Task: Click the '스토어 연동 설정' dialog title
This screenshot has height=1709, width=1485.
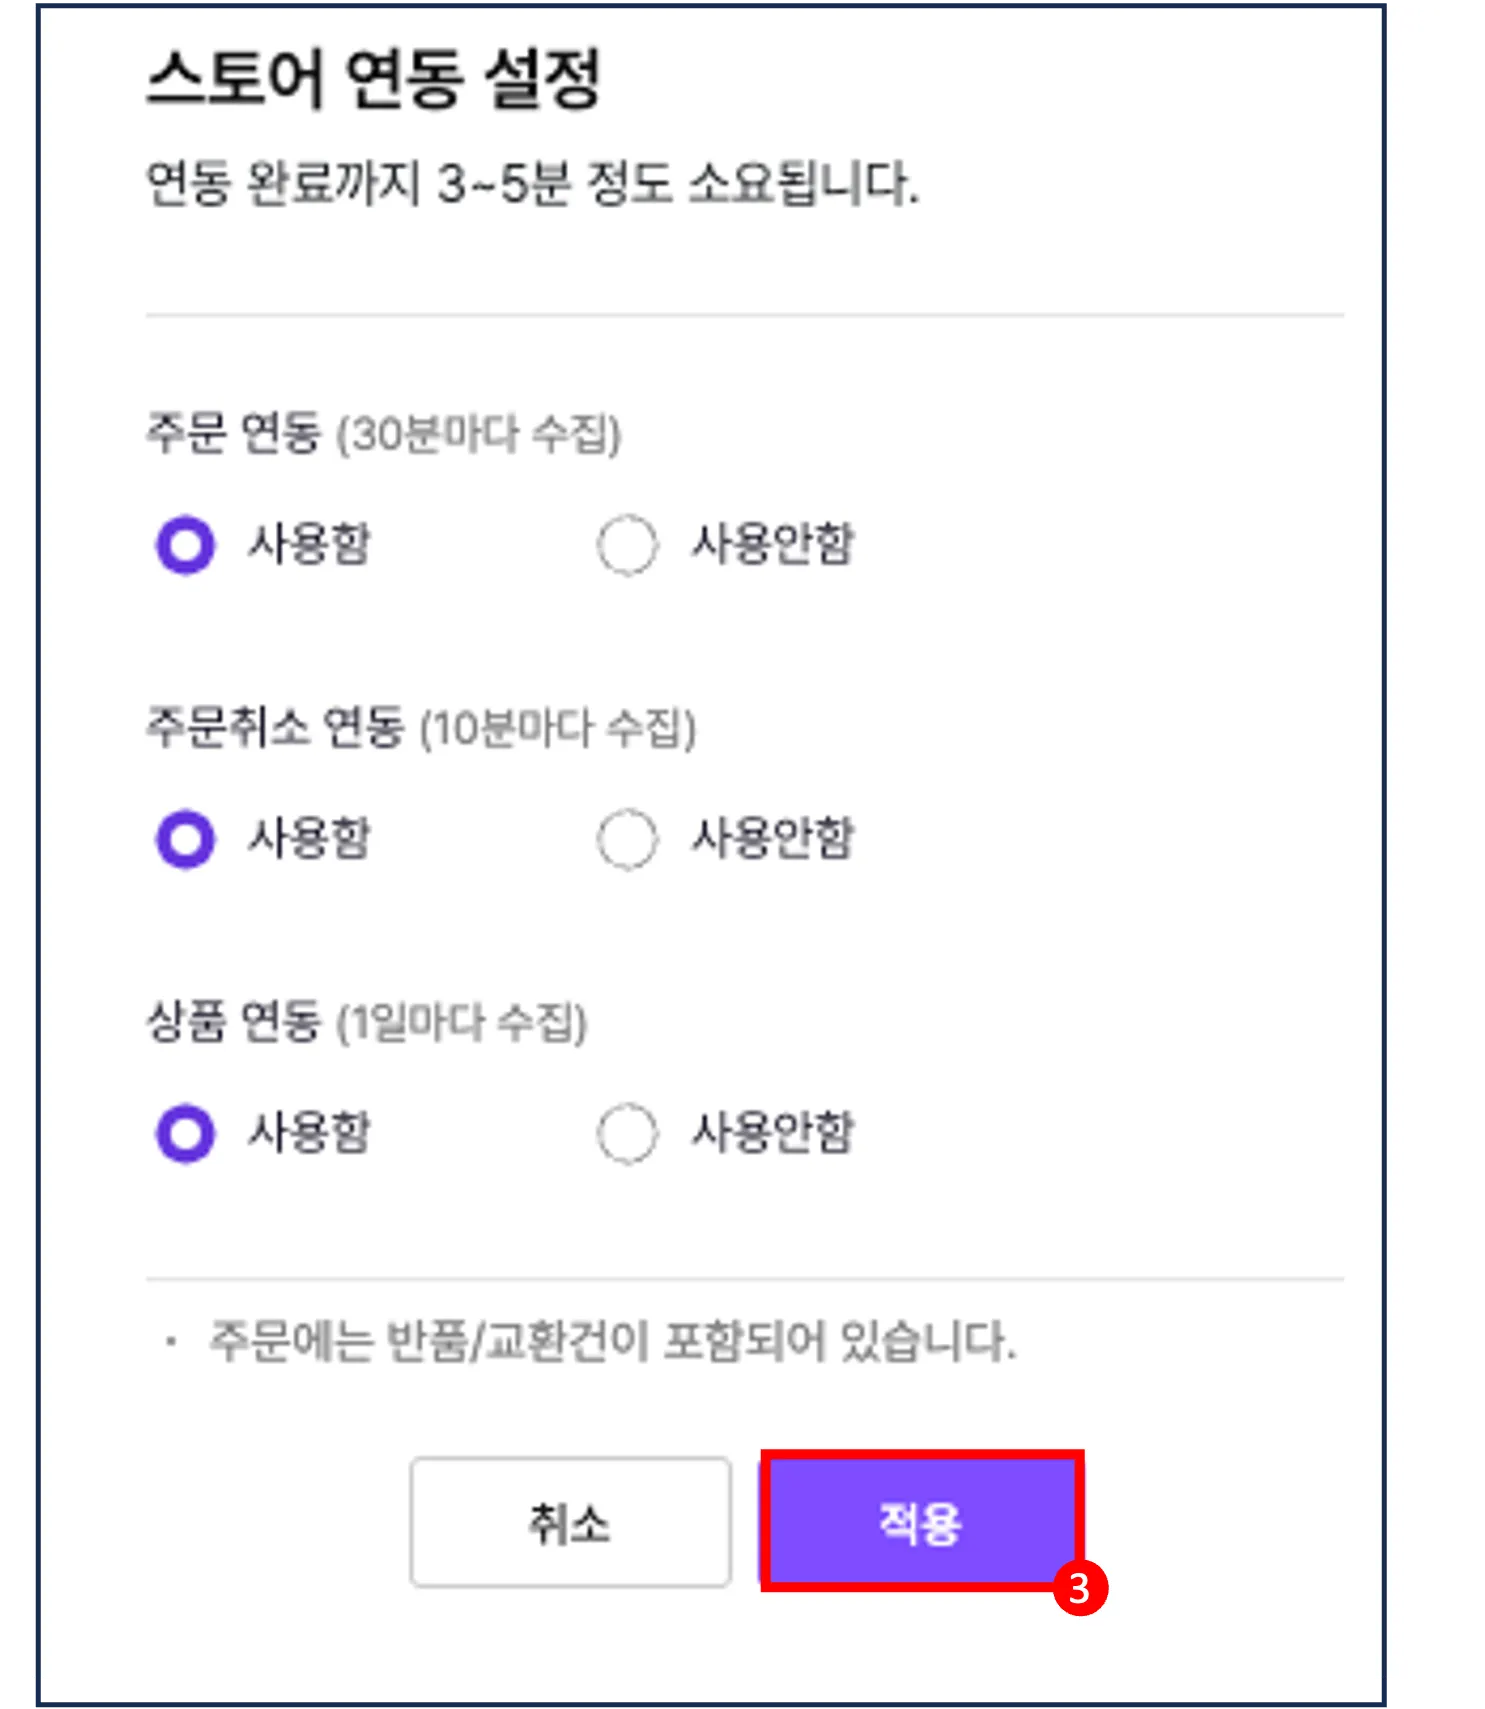Action: (x=373, y=78)
